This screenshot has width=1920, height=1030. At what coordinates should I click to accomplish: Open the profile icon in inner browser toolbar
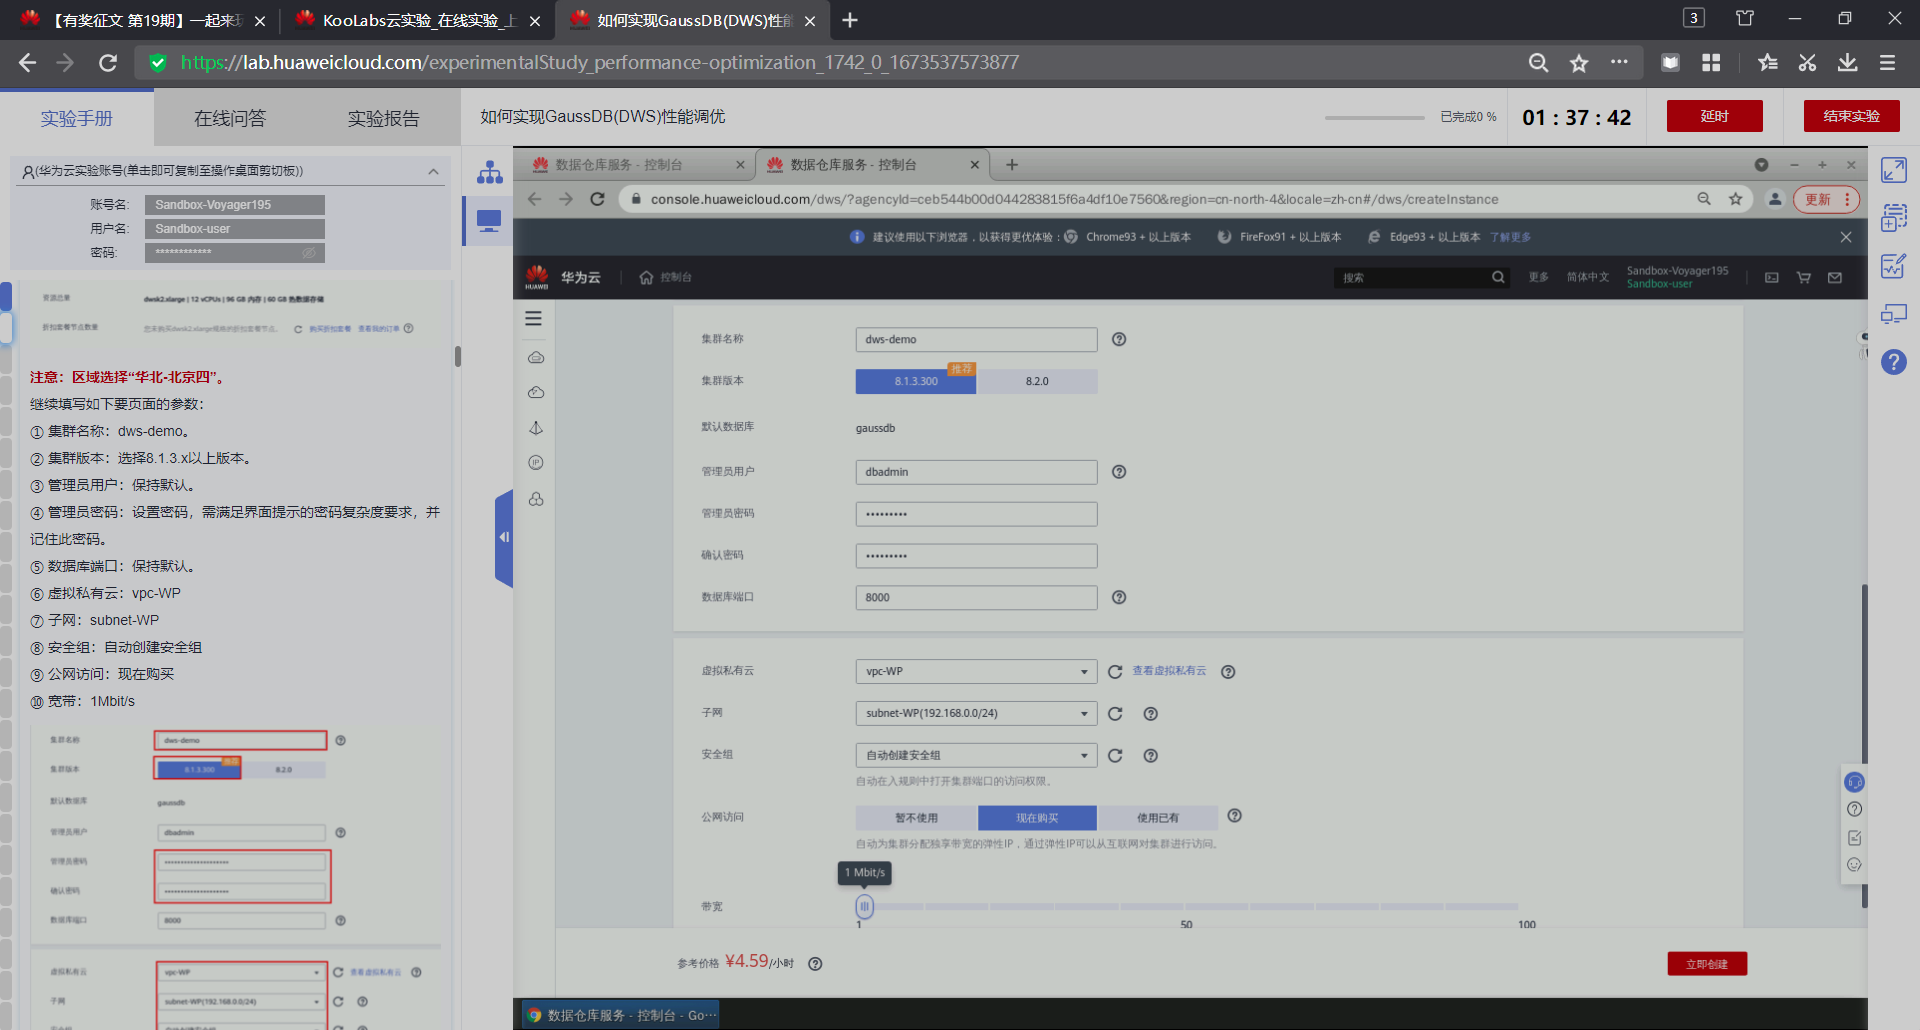coord(1775,199)
